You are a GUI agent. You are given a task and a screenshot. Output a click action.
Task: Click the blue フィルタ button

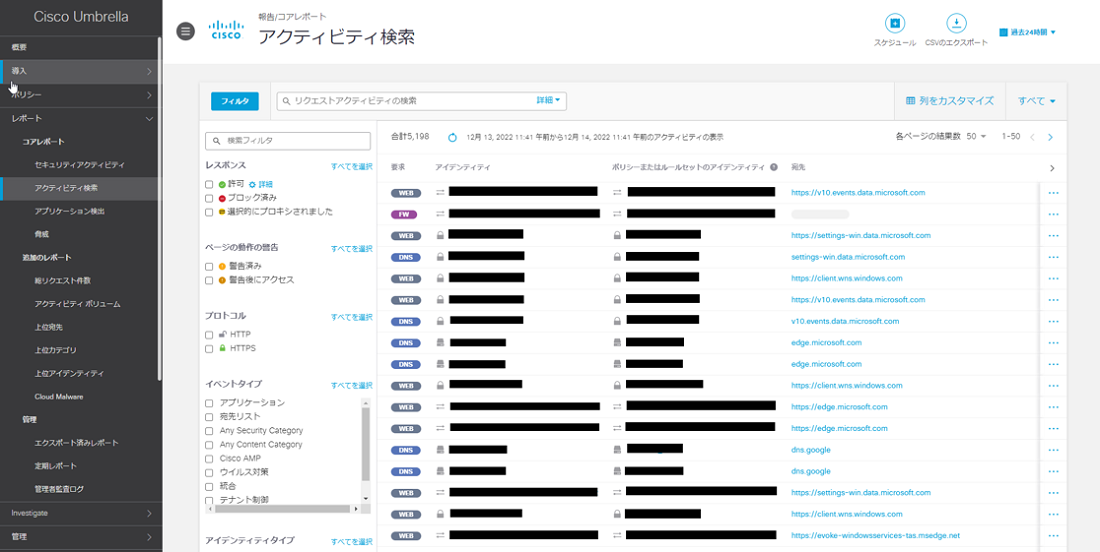[x=235, y=101]
